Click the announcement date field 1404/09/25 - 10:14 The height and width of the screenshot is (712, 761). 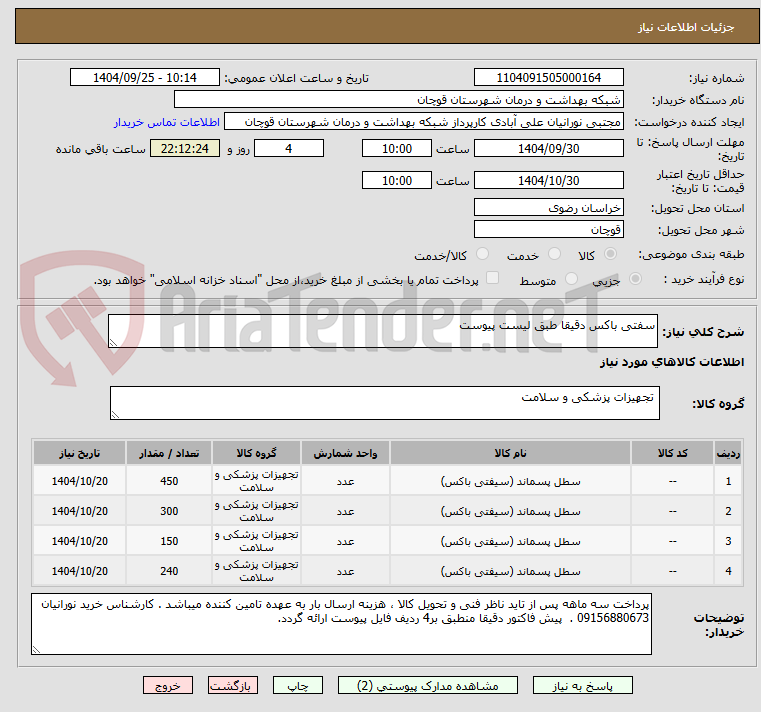[145, 77]
